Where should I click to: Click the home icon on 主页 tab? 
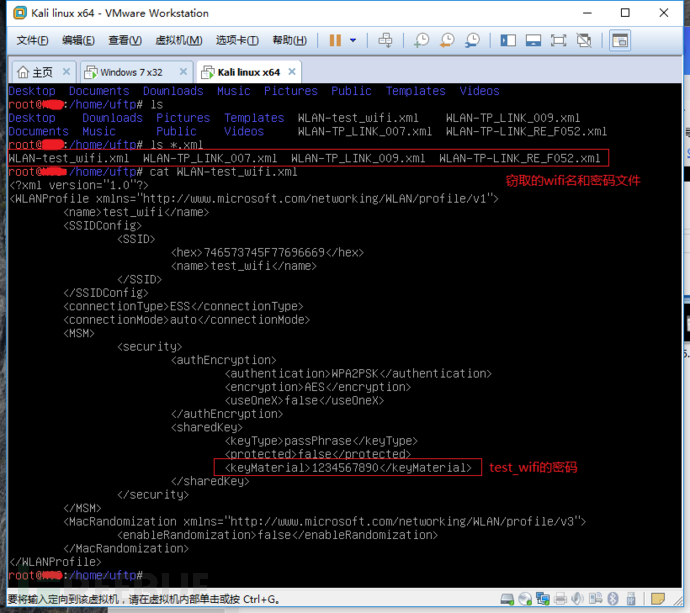pyautogui.click(x=23, y=72)
